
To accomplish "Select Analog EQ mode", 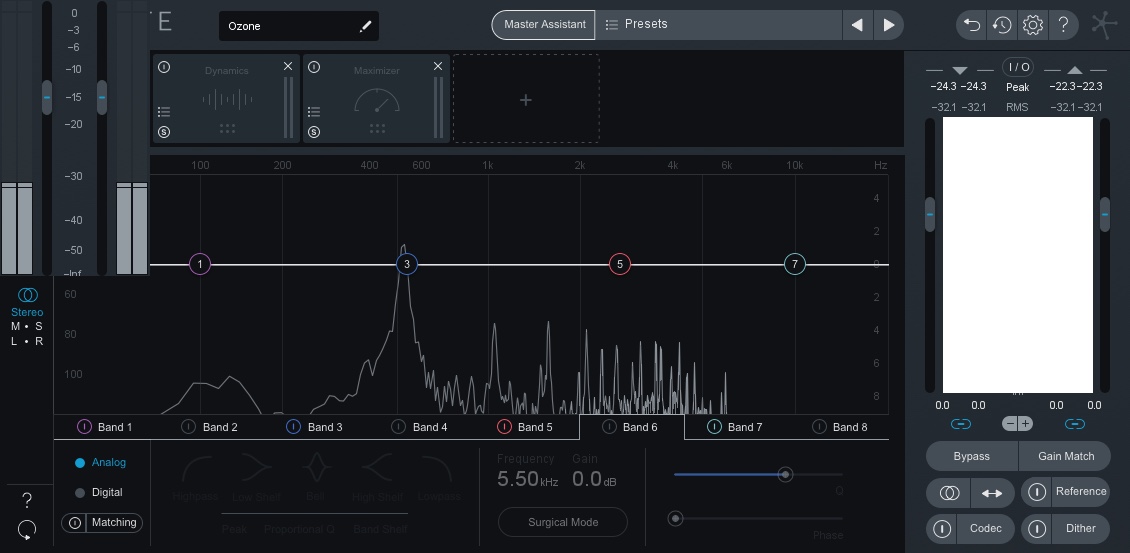I will (101, 463).
